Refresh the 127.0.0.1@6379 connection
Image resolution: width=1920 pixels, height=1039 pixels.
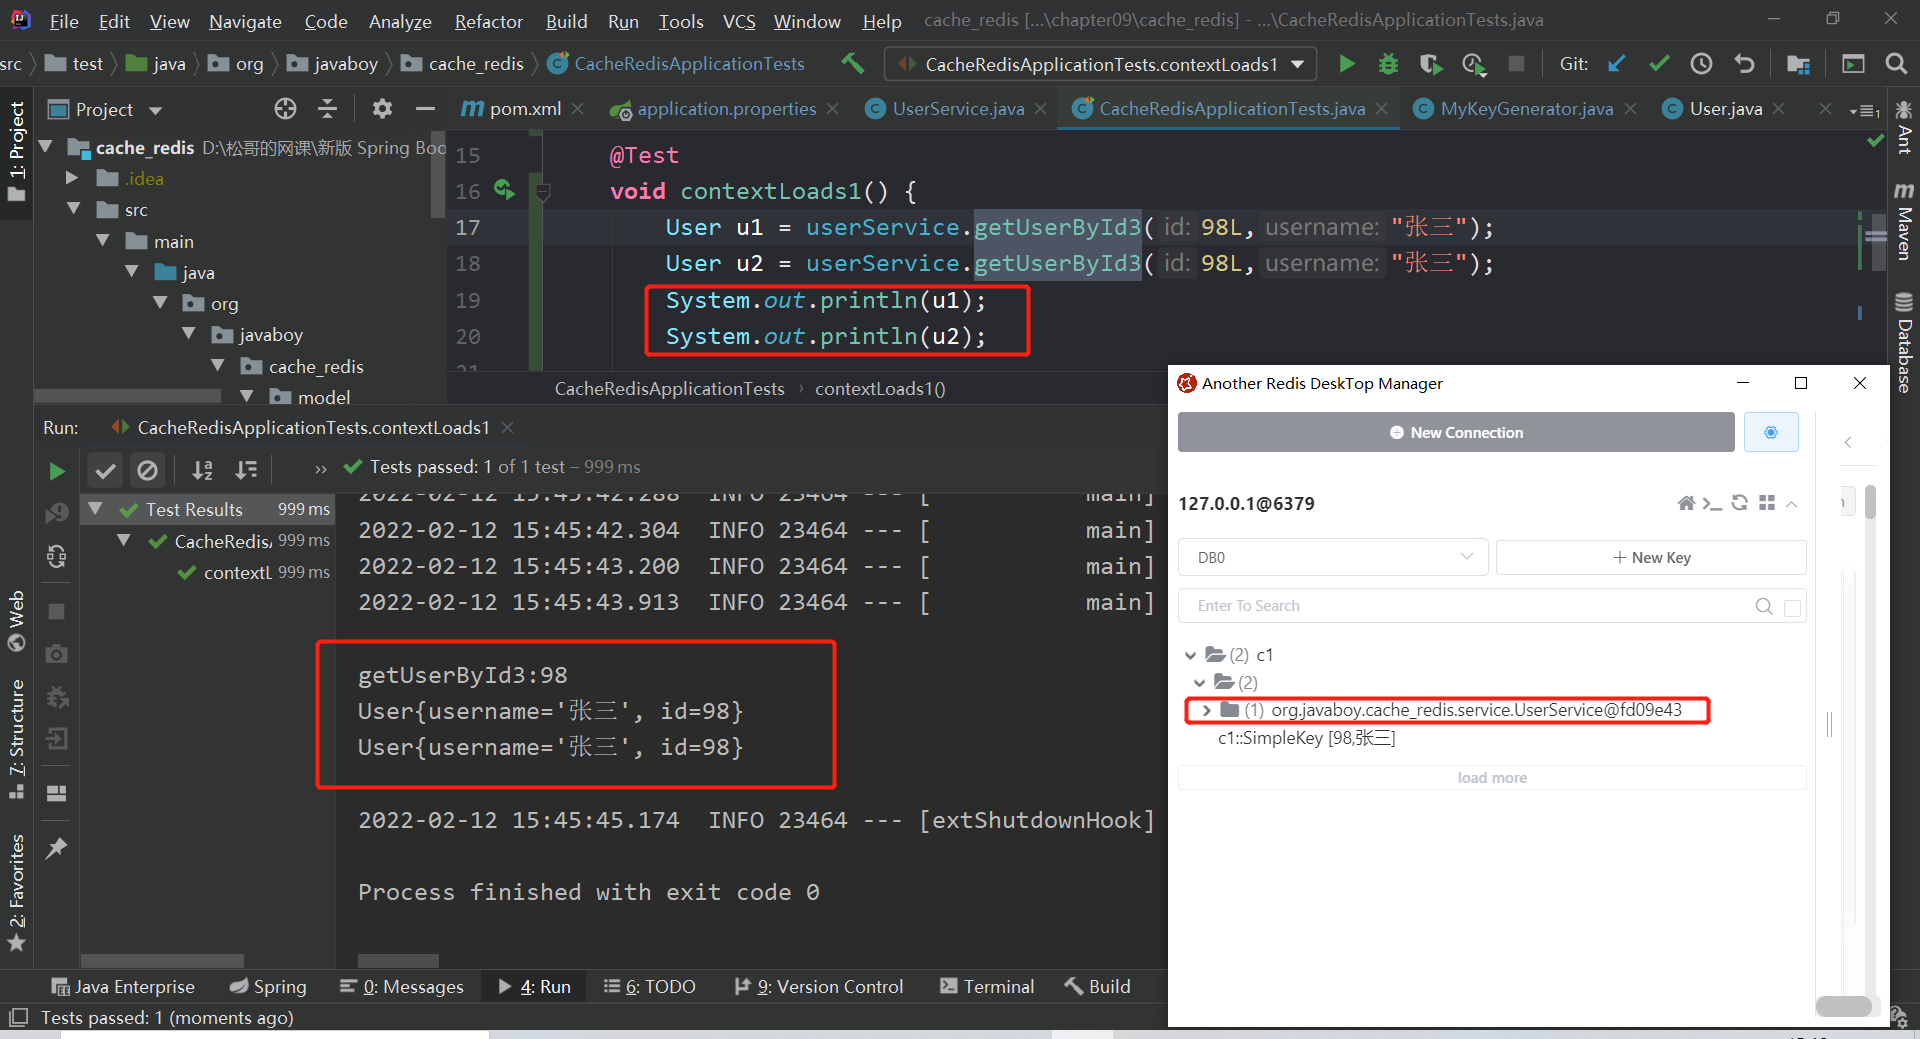coord(1740,503)
